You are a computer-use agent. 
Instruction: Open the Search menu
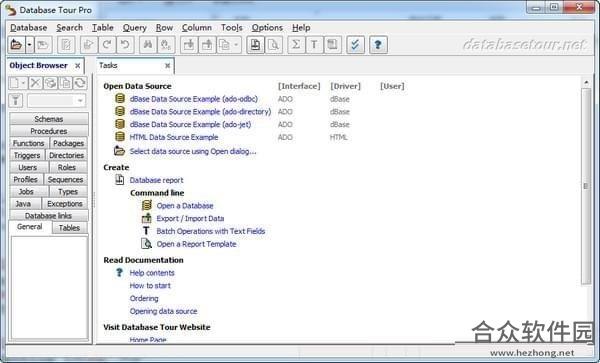70,28
